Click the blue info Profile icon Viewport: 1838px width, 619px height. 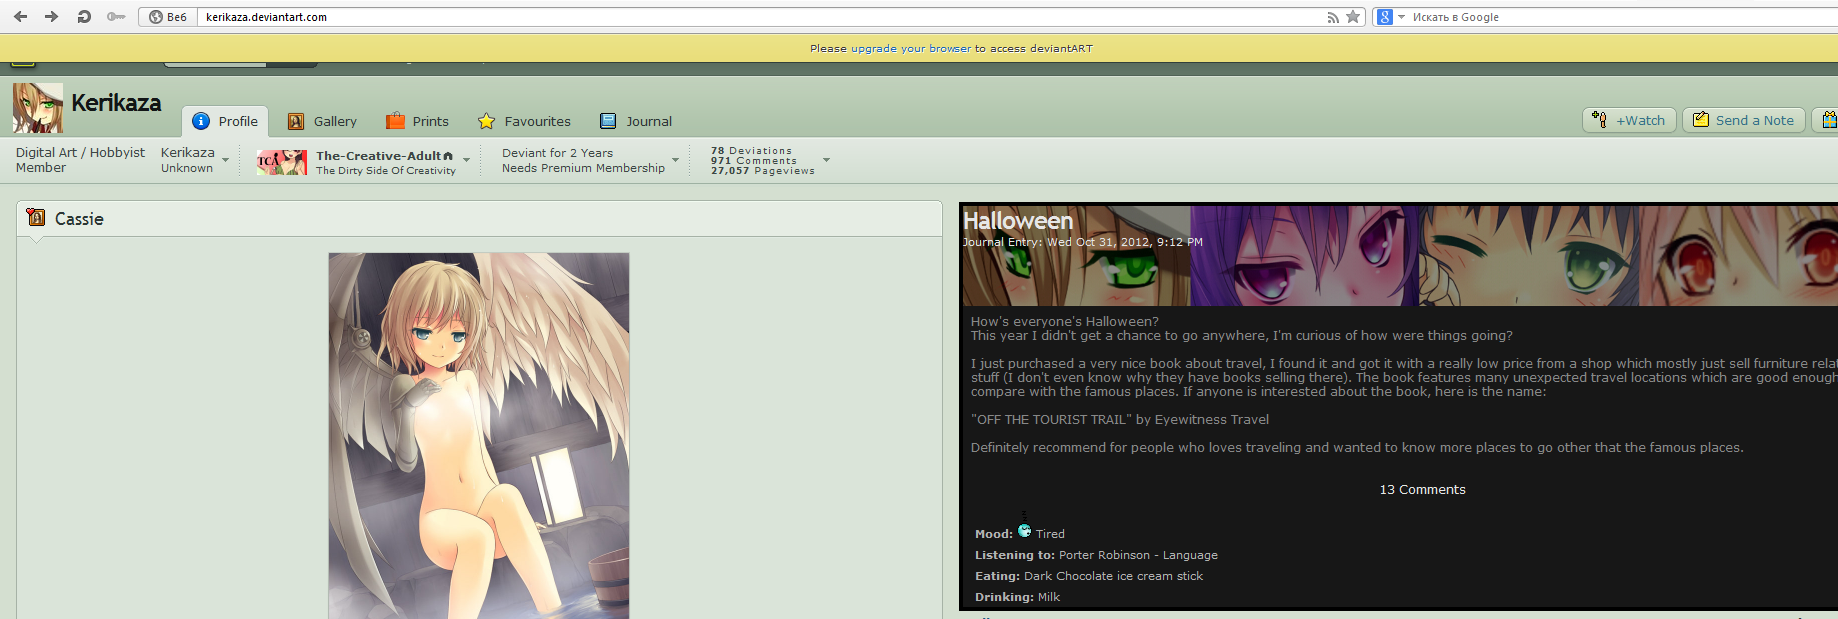(x=201, y=121)
